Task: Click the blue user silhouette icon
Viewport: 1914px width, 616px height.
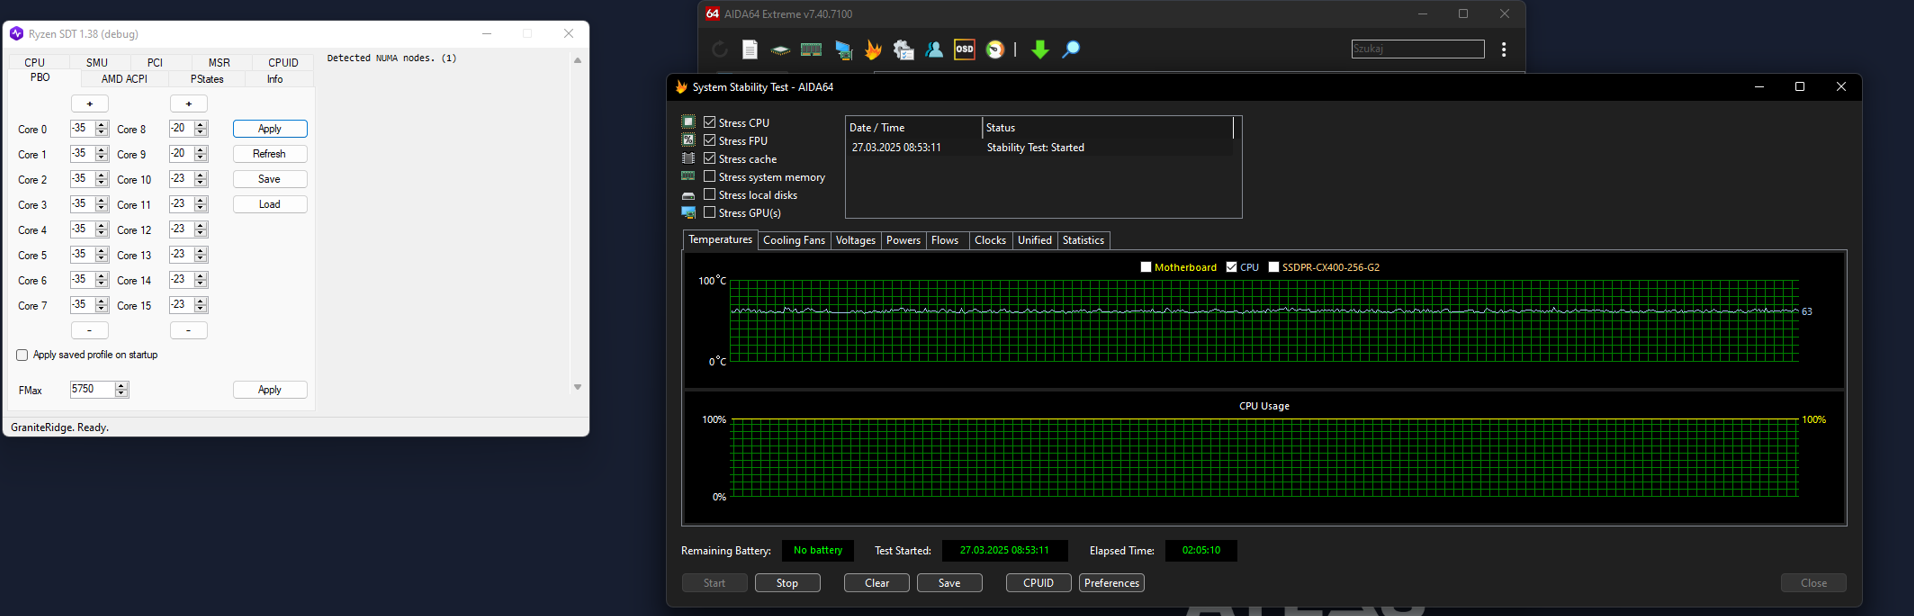Action: click(x=934, y=50)
